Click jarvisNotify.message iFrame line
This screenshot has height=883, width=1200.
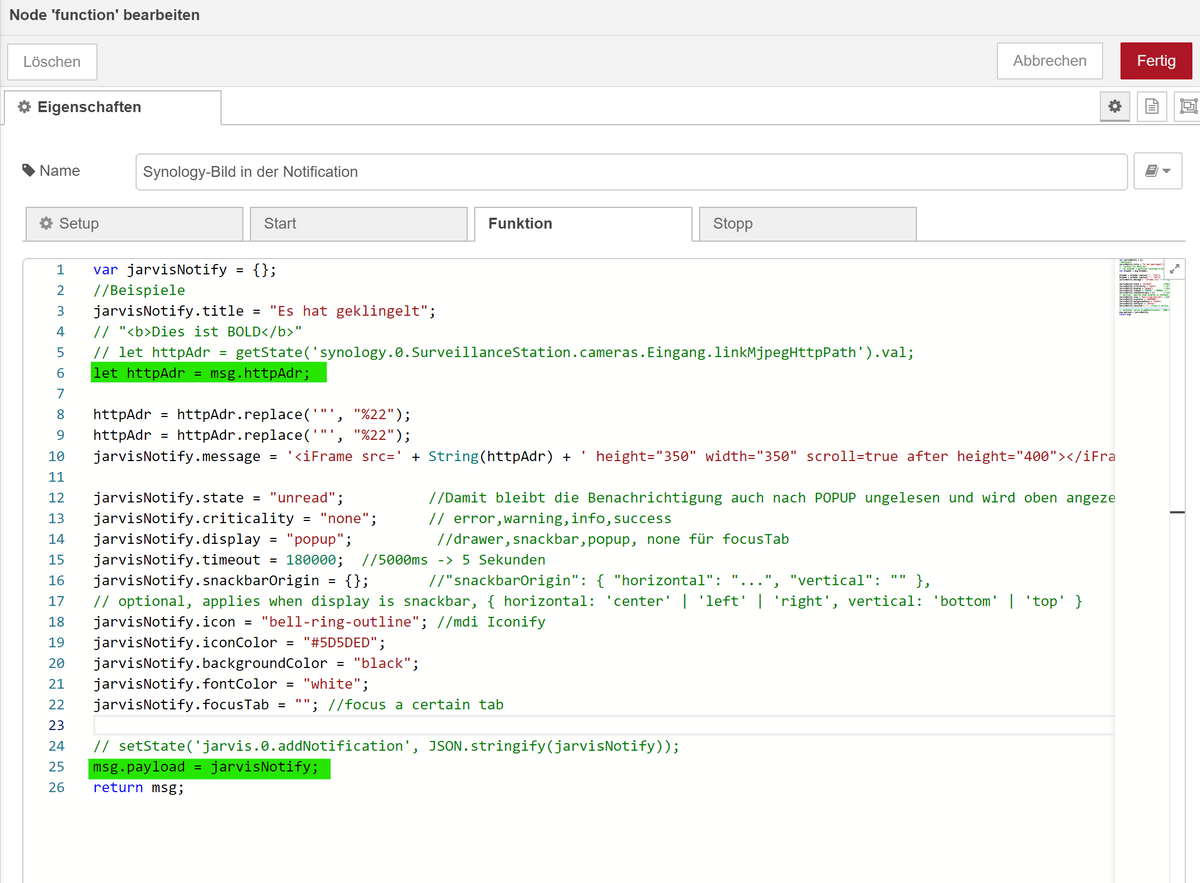pos(603,456)
